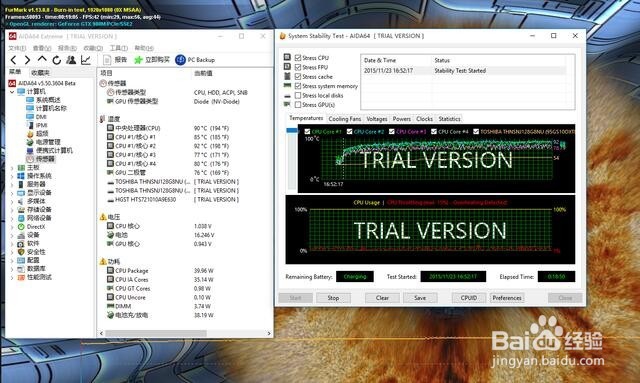
Task: Toggle the Stress CPU checkbox
Action: [x=298, y=58]
